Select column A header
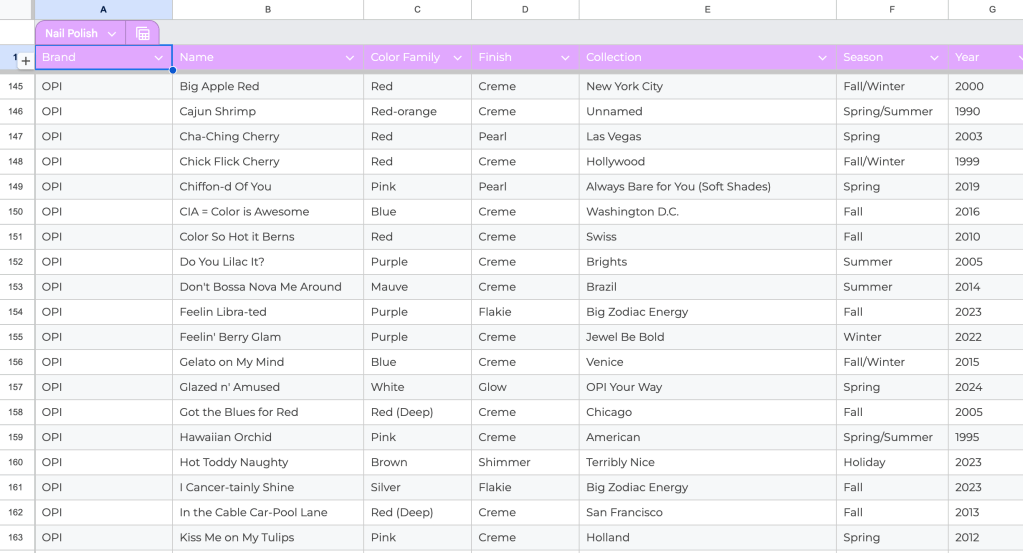 pos(103,9)
